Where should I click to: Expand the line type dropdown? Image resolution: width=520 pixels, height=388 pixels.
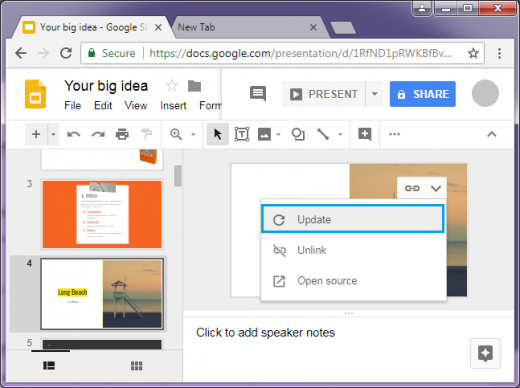tap(340, 134)
